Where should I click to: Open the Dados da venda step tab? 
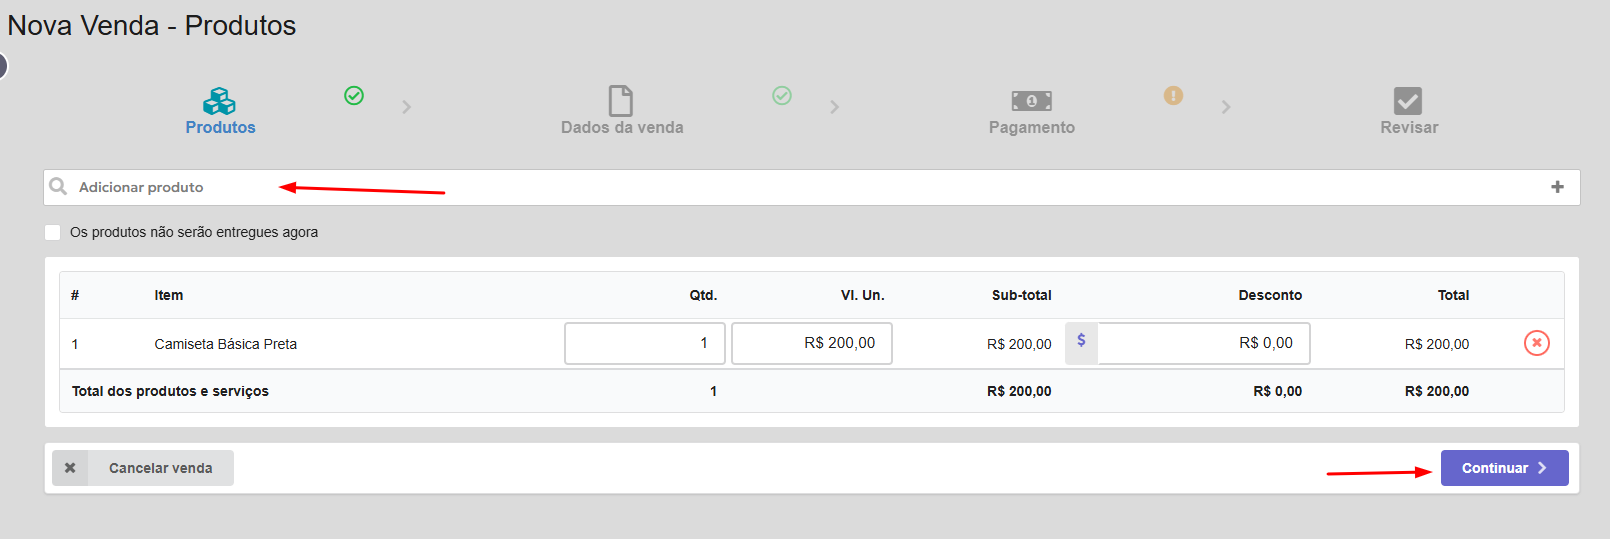click(x=622, y=127)
